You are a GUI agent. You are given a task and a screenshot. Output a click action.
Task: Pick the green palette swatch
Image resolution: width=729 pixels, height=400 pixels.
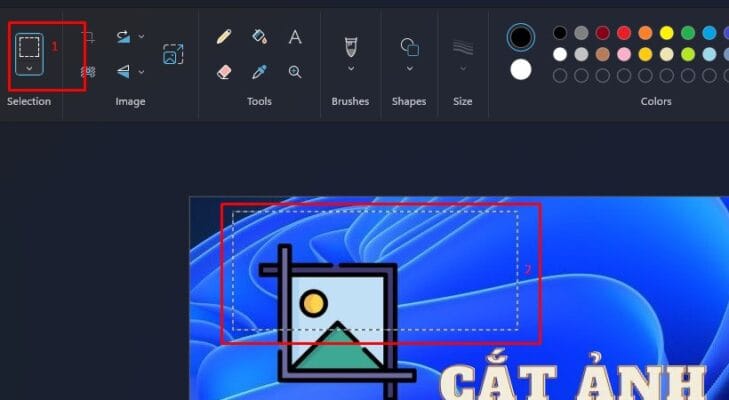tap(688, 33)
